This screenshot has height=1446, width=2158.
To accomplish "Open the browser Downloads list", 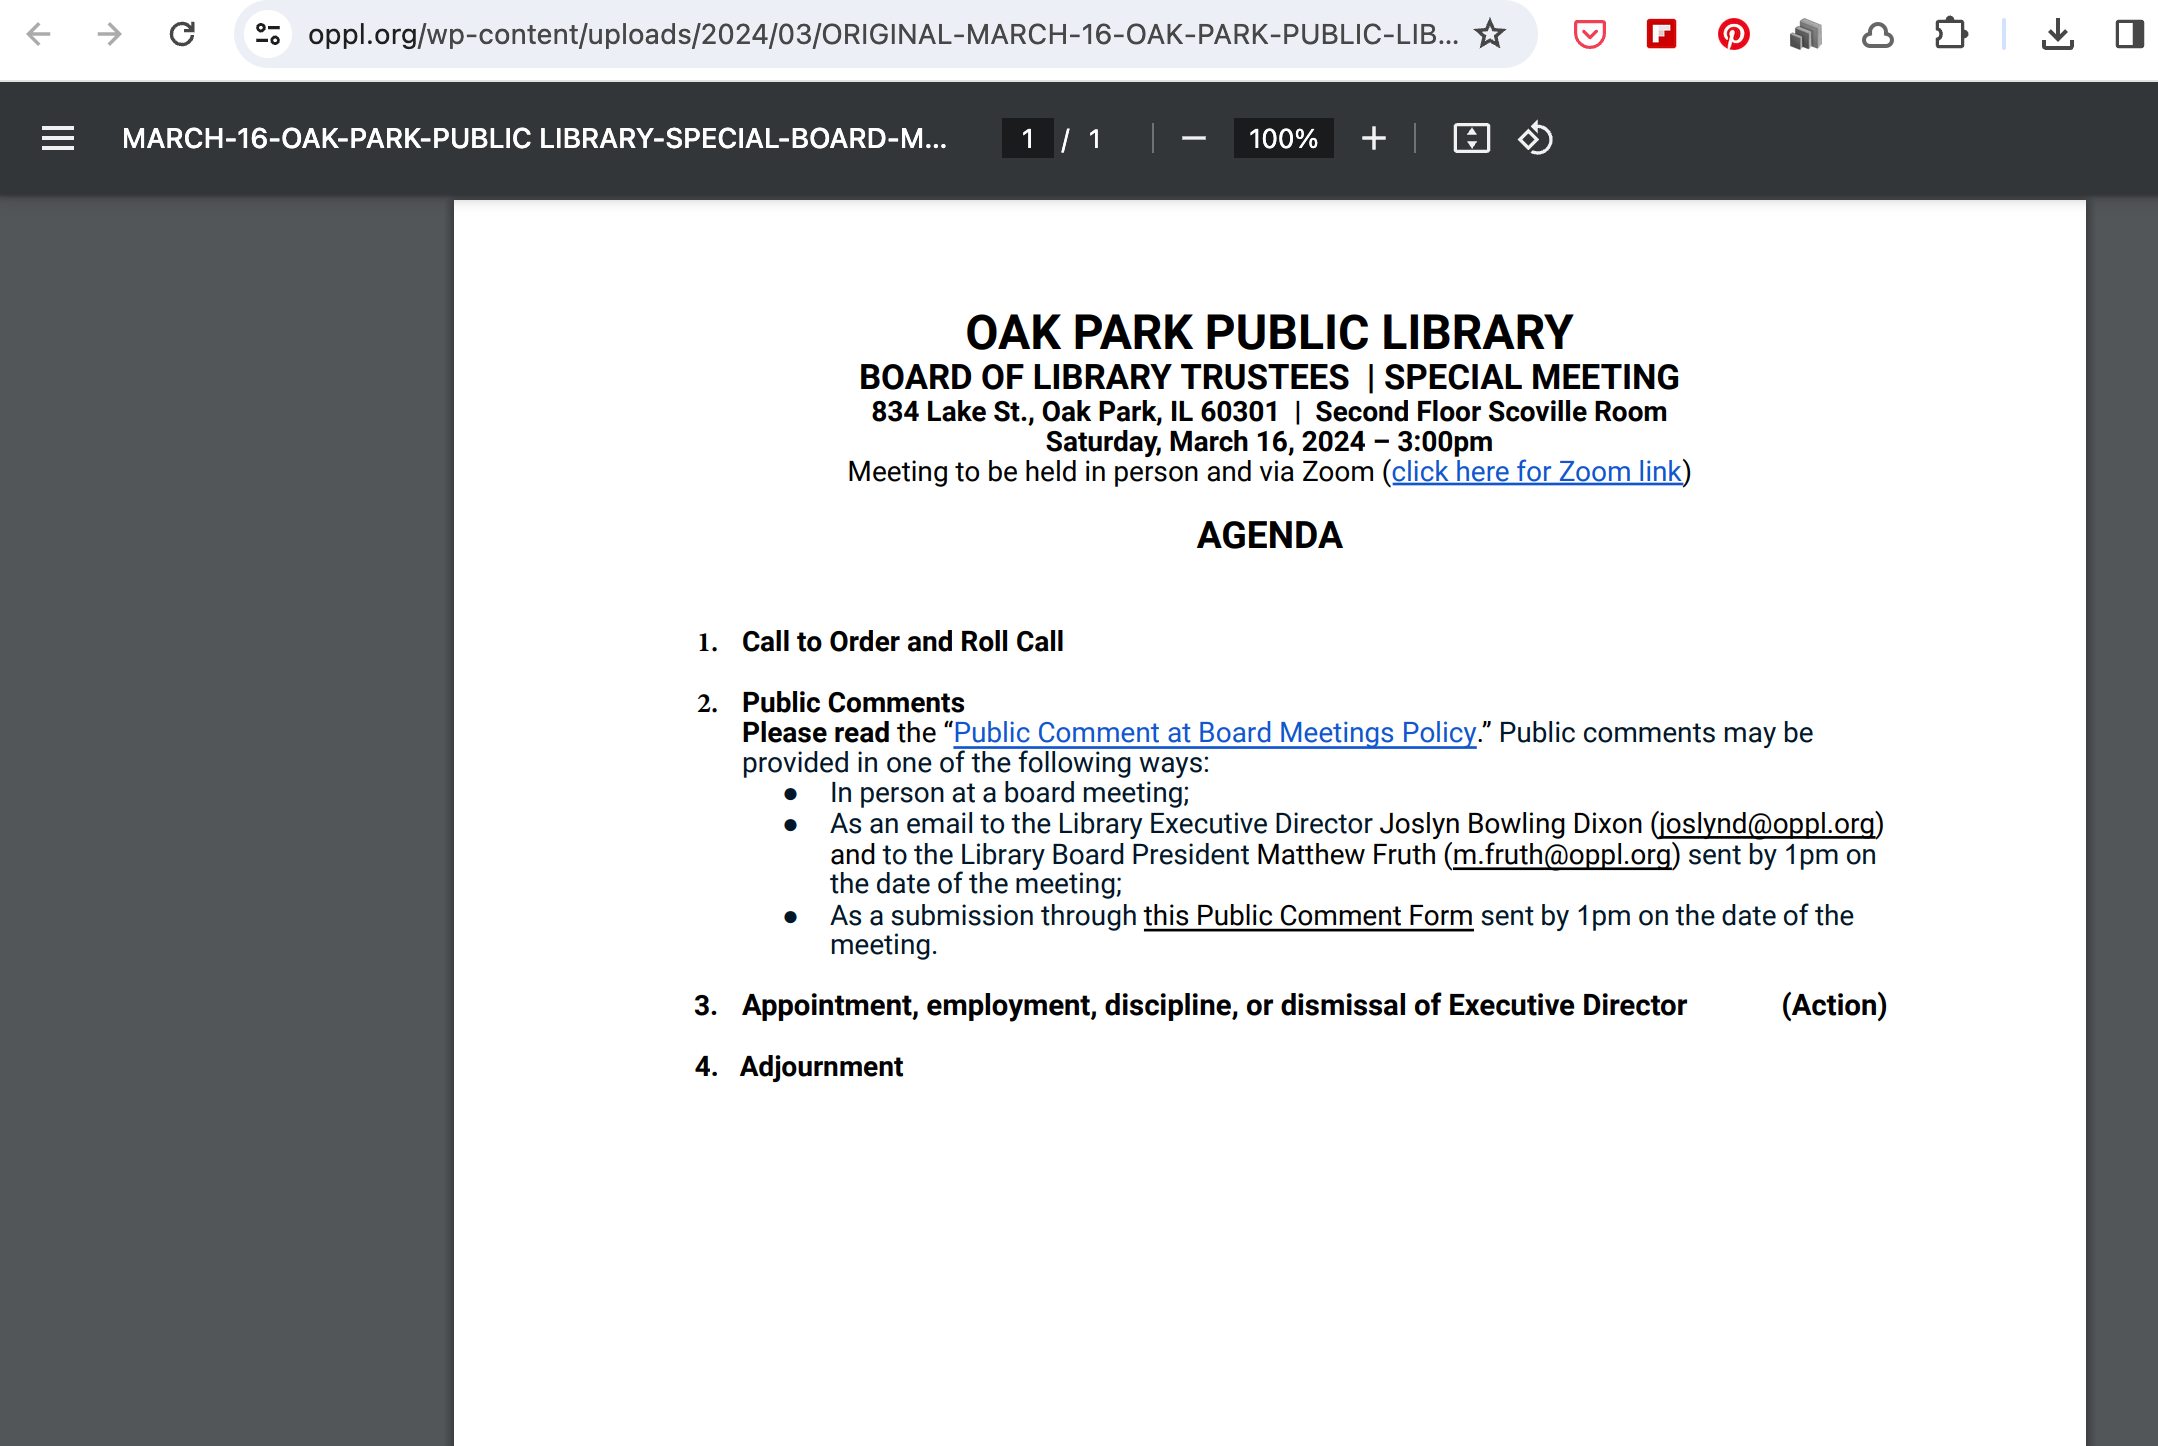I will [x=2056, y=33].
